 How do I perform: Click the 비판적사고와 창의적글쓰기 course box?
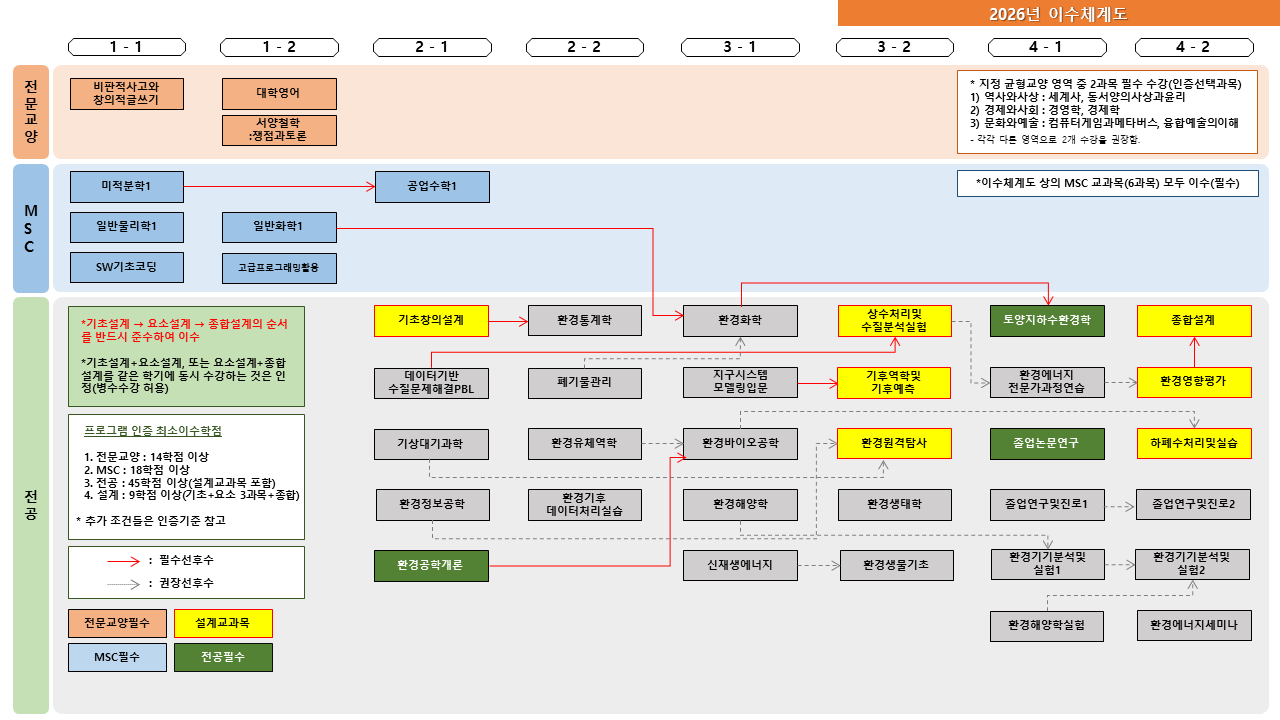(x=127, y=93)
